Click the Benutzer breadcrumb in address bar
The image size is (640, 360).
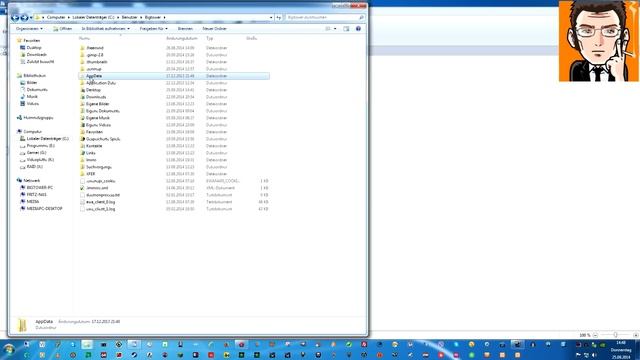point(129,18)
